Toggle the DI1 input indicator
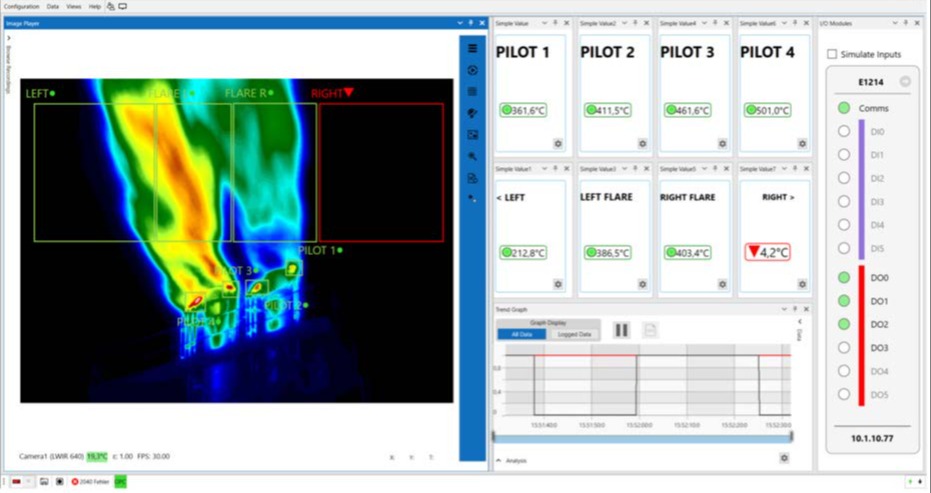 tap(844, 154)
